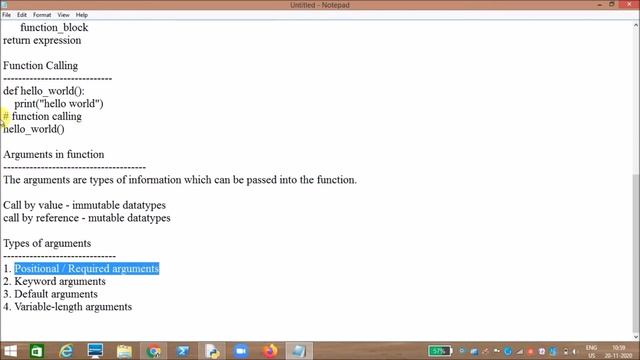The image size is (640, 360).
Task: Click the red circular tray icon
Action: pyautogui.click(x=530, y=351)
